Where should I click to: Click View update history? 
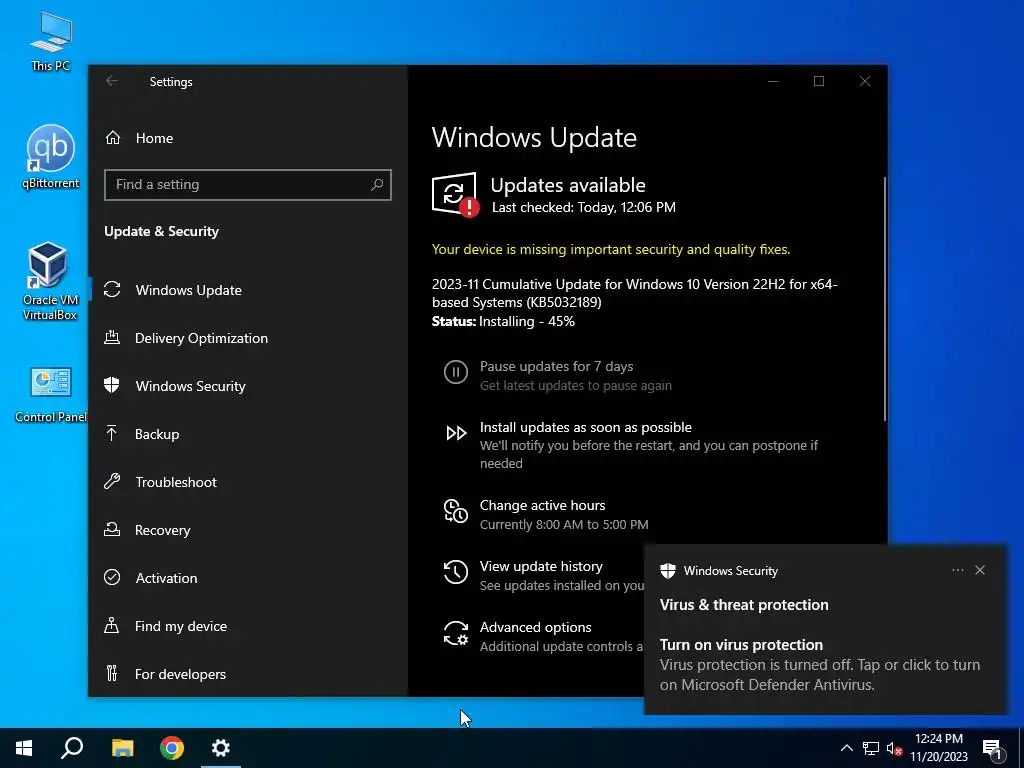(x=541, y=566)
